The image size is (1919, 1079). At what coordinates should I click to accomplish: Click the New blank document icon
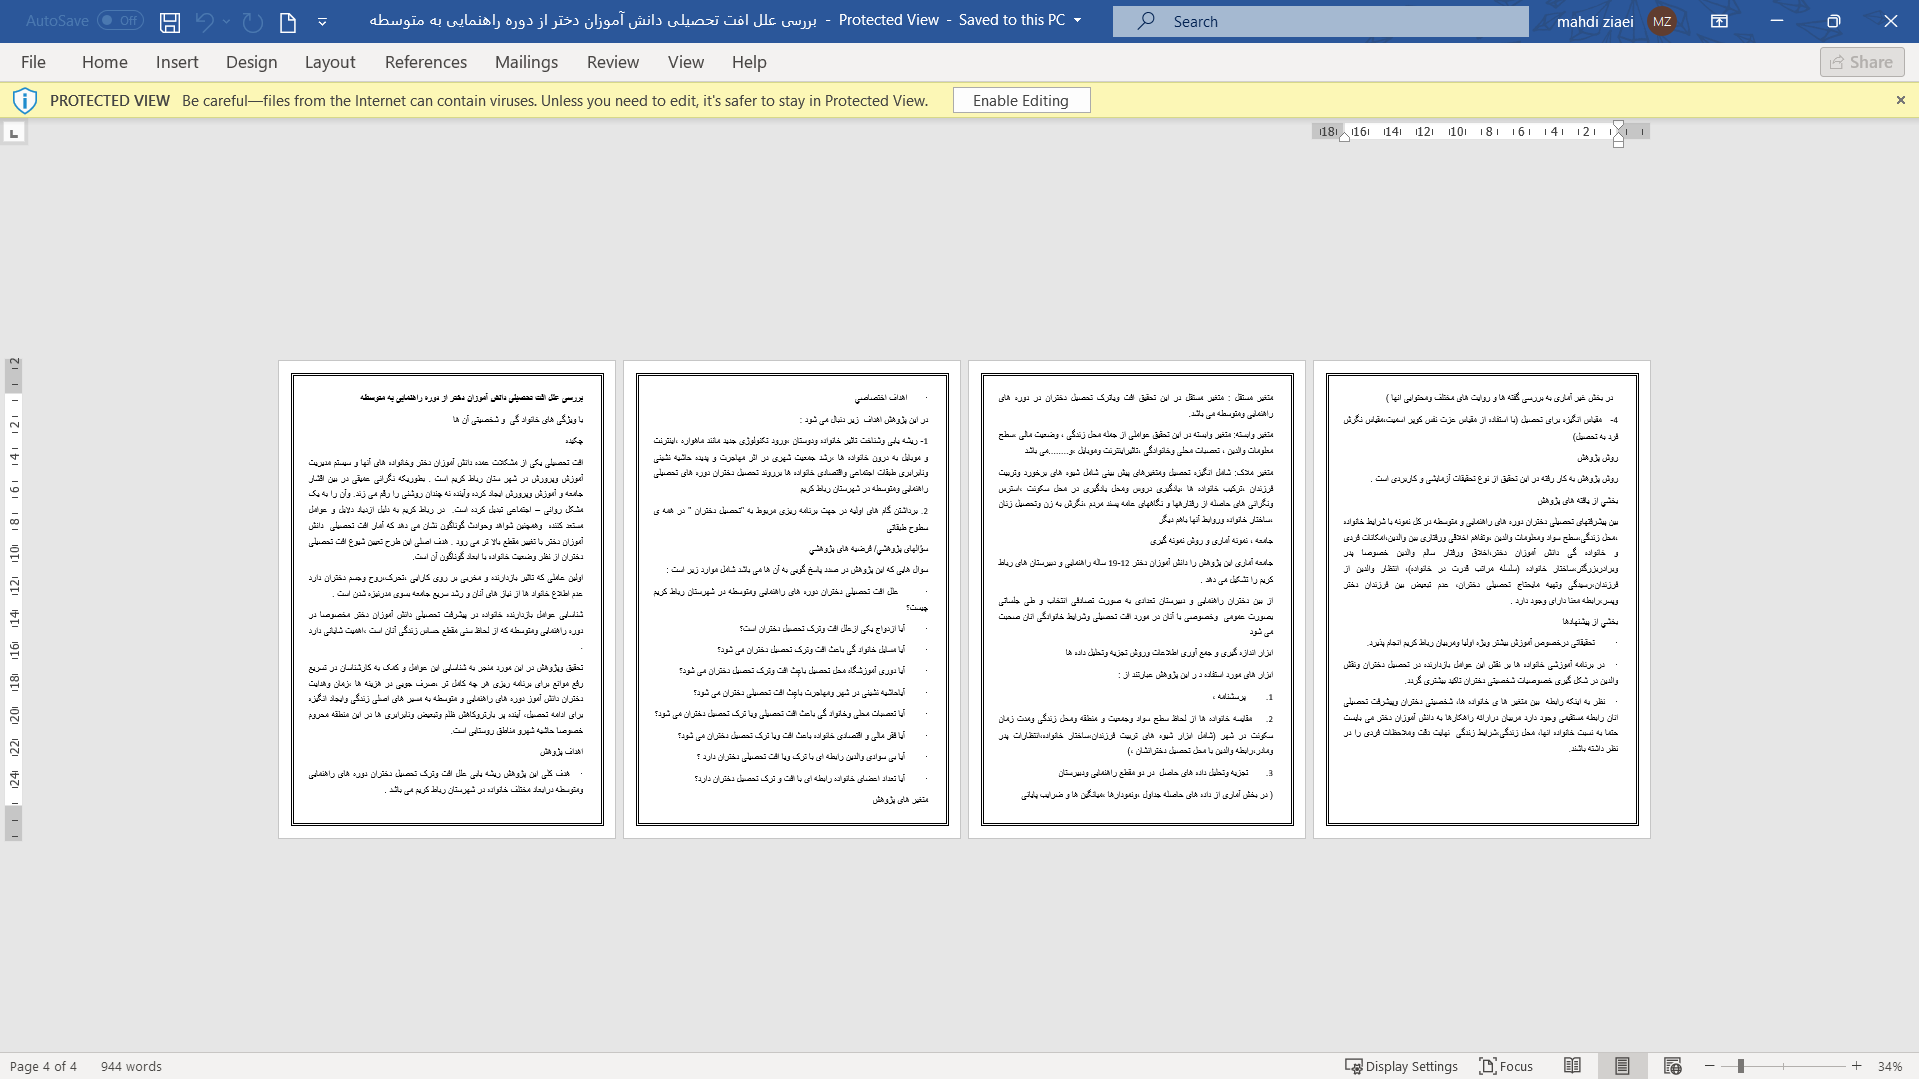click(288, 21)
